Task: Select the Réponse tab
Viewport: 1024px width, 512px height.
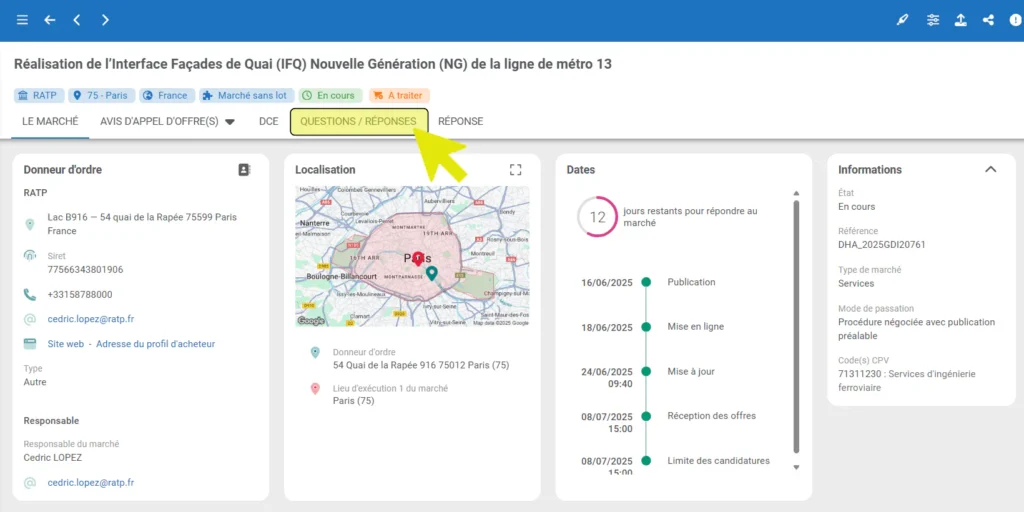Action: [460, 122]
